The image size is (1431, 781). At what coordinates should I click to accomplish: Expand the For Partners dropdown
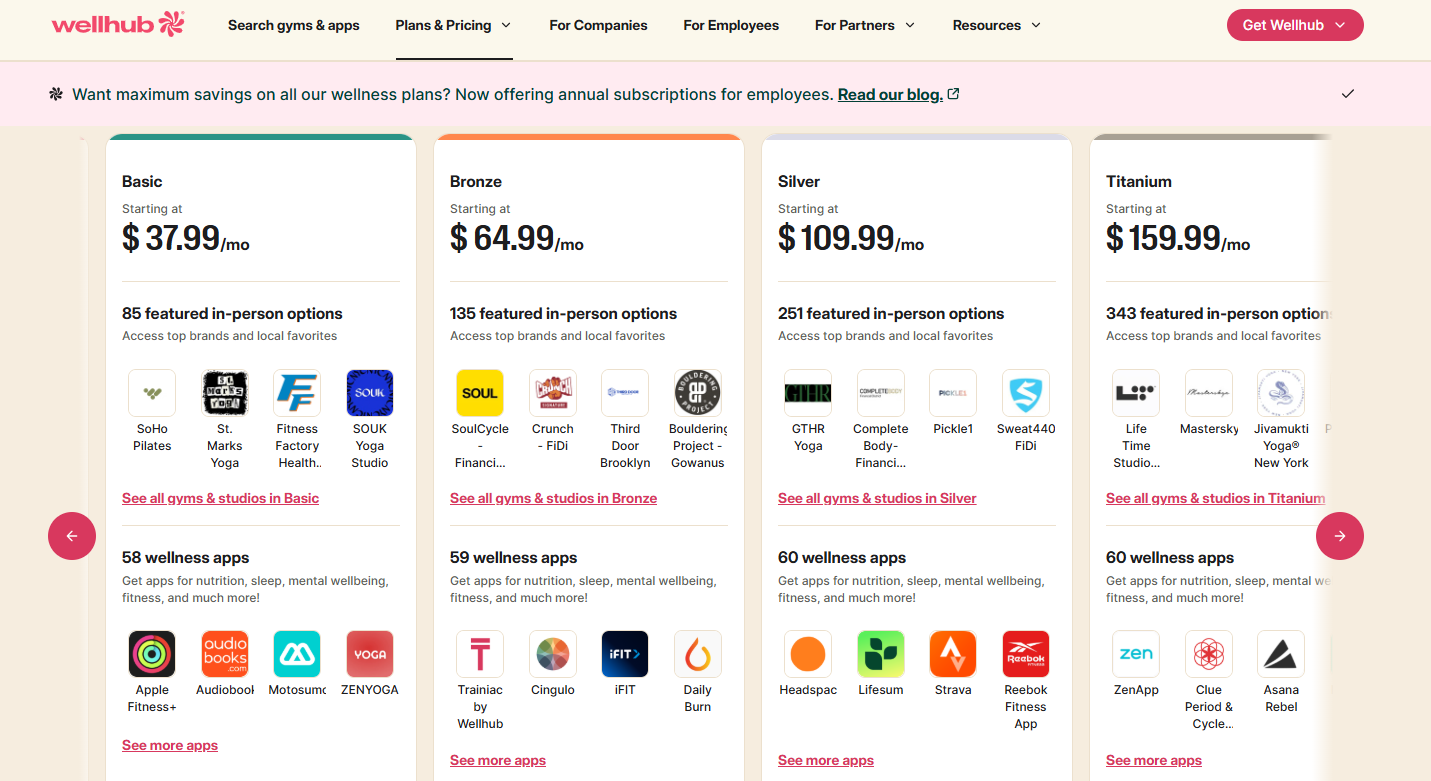(x=865, y=25)
